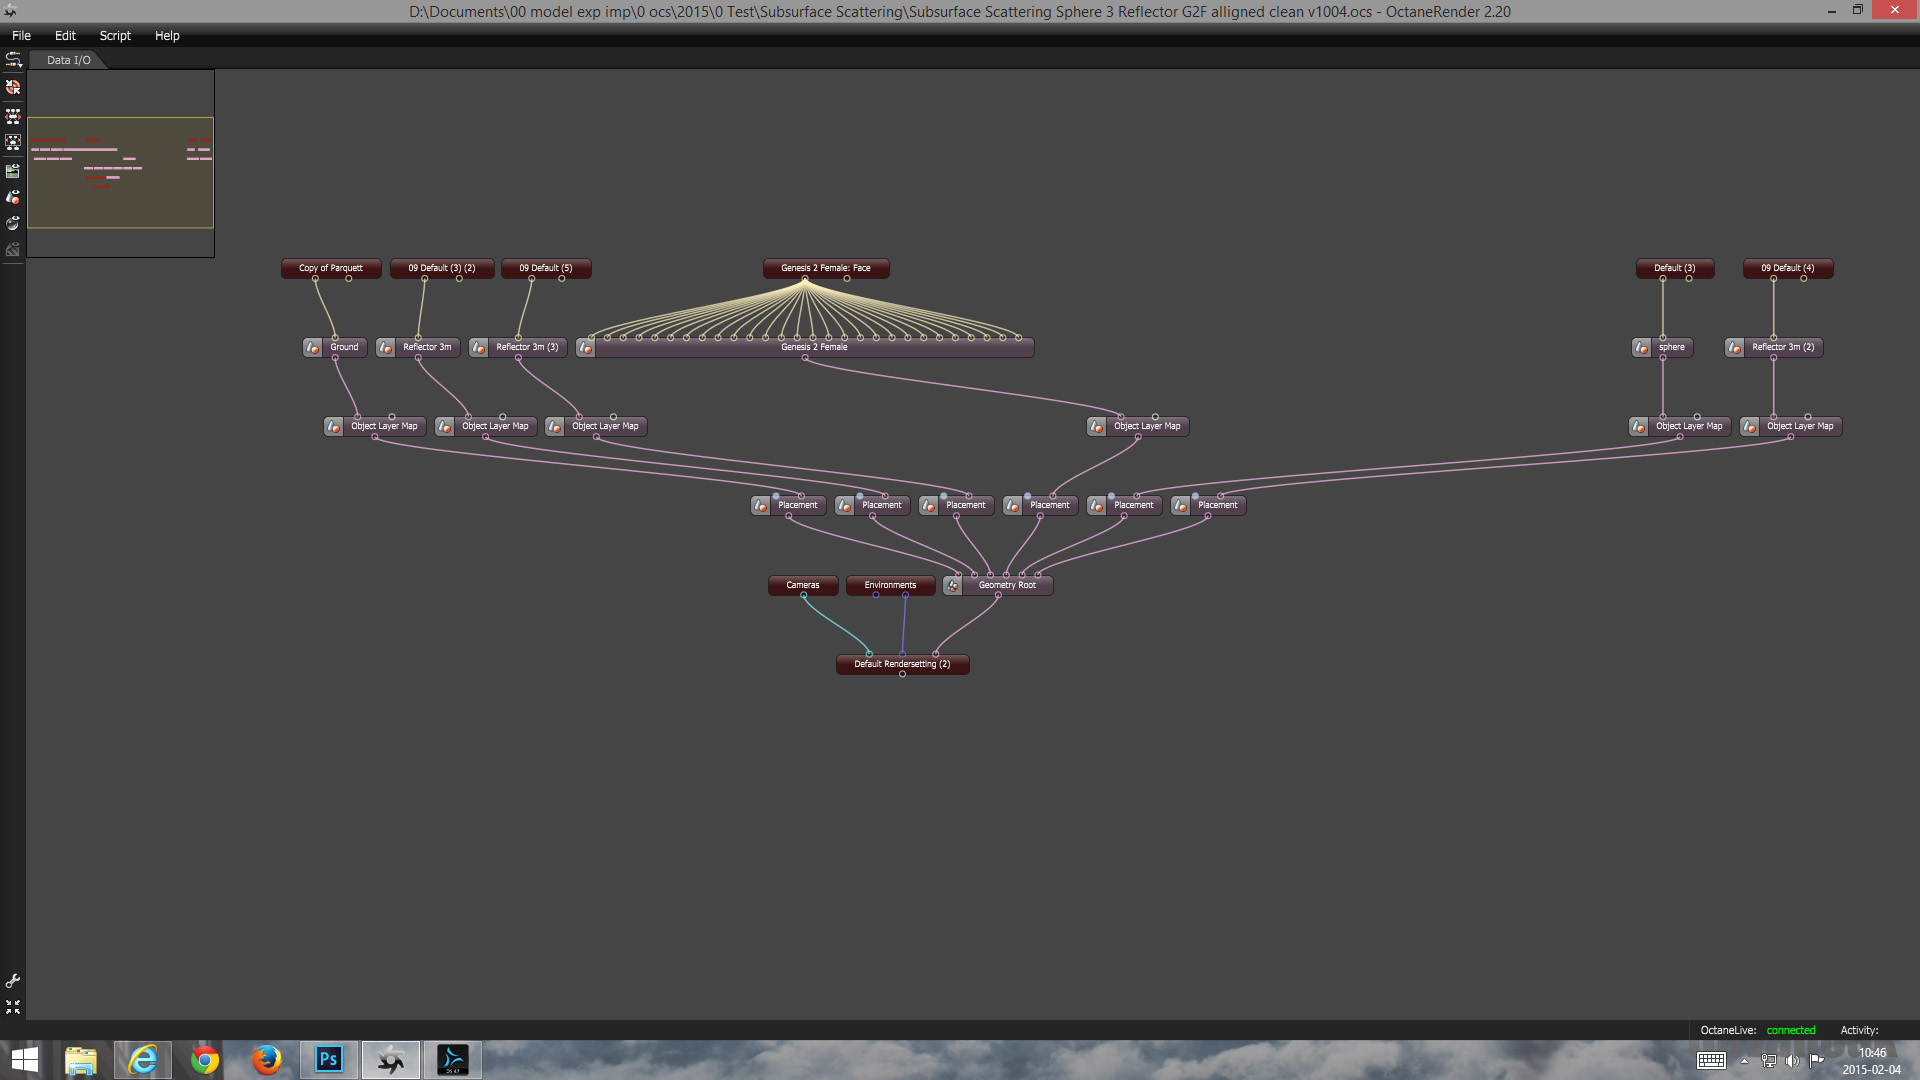Toggle render viewport visibility icon
This screenshot has width=1920, height=1080.
[13, 171]
